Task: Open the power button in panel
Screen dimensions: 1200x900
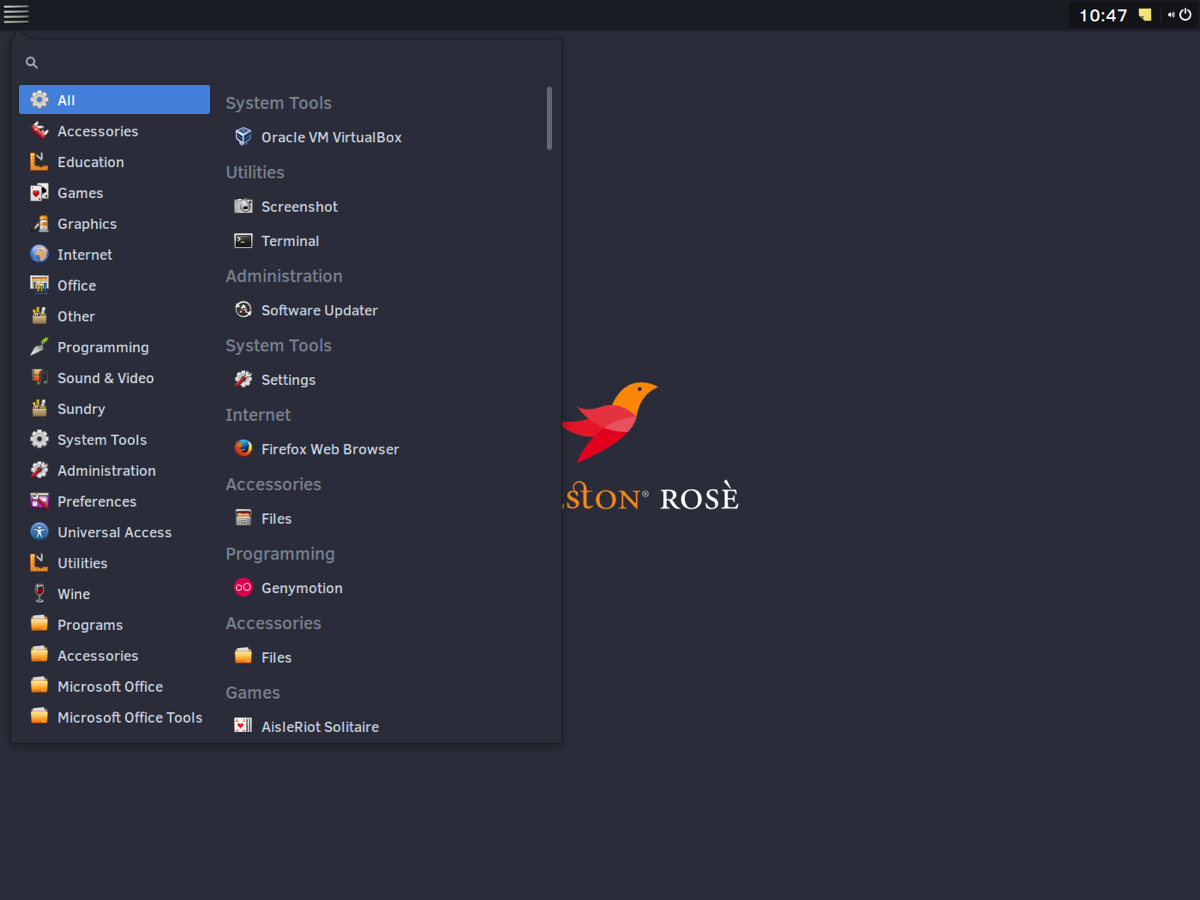Action: coord(1185,15)
